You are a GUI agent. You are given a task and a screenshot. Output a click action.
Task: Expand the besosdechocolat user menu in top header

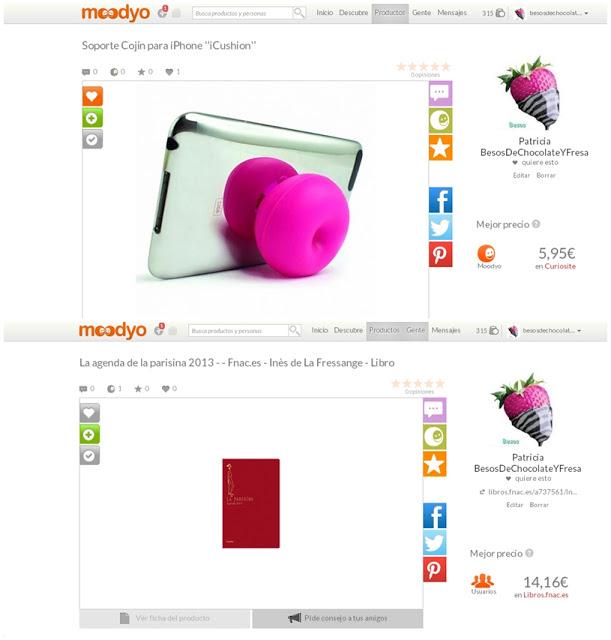click(553, 13)
